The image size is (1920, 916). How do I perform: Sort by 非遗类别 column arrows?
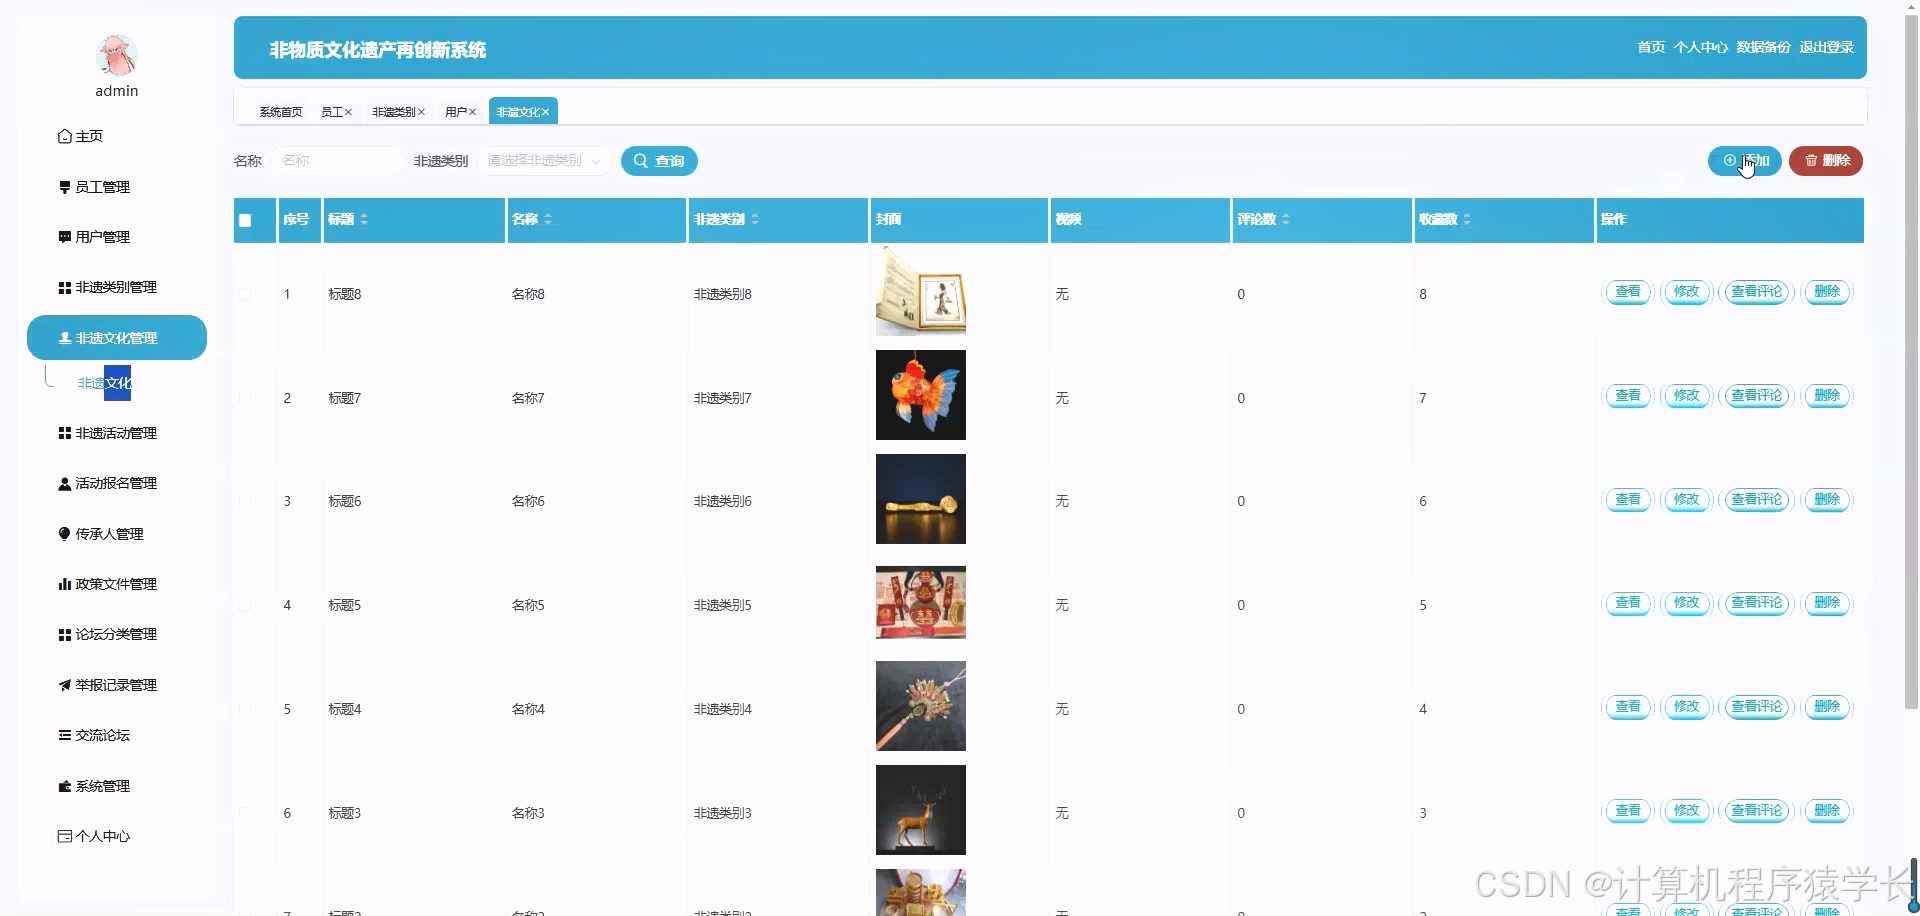755,219
